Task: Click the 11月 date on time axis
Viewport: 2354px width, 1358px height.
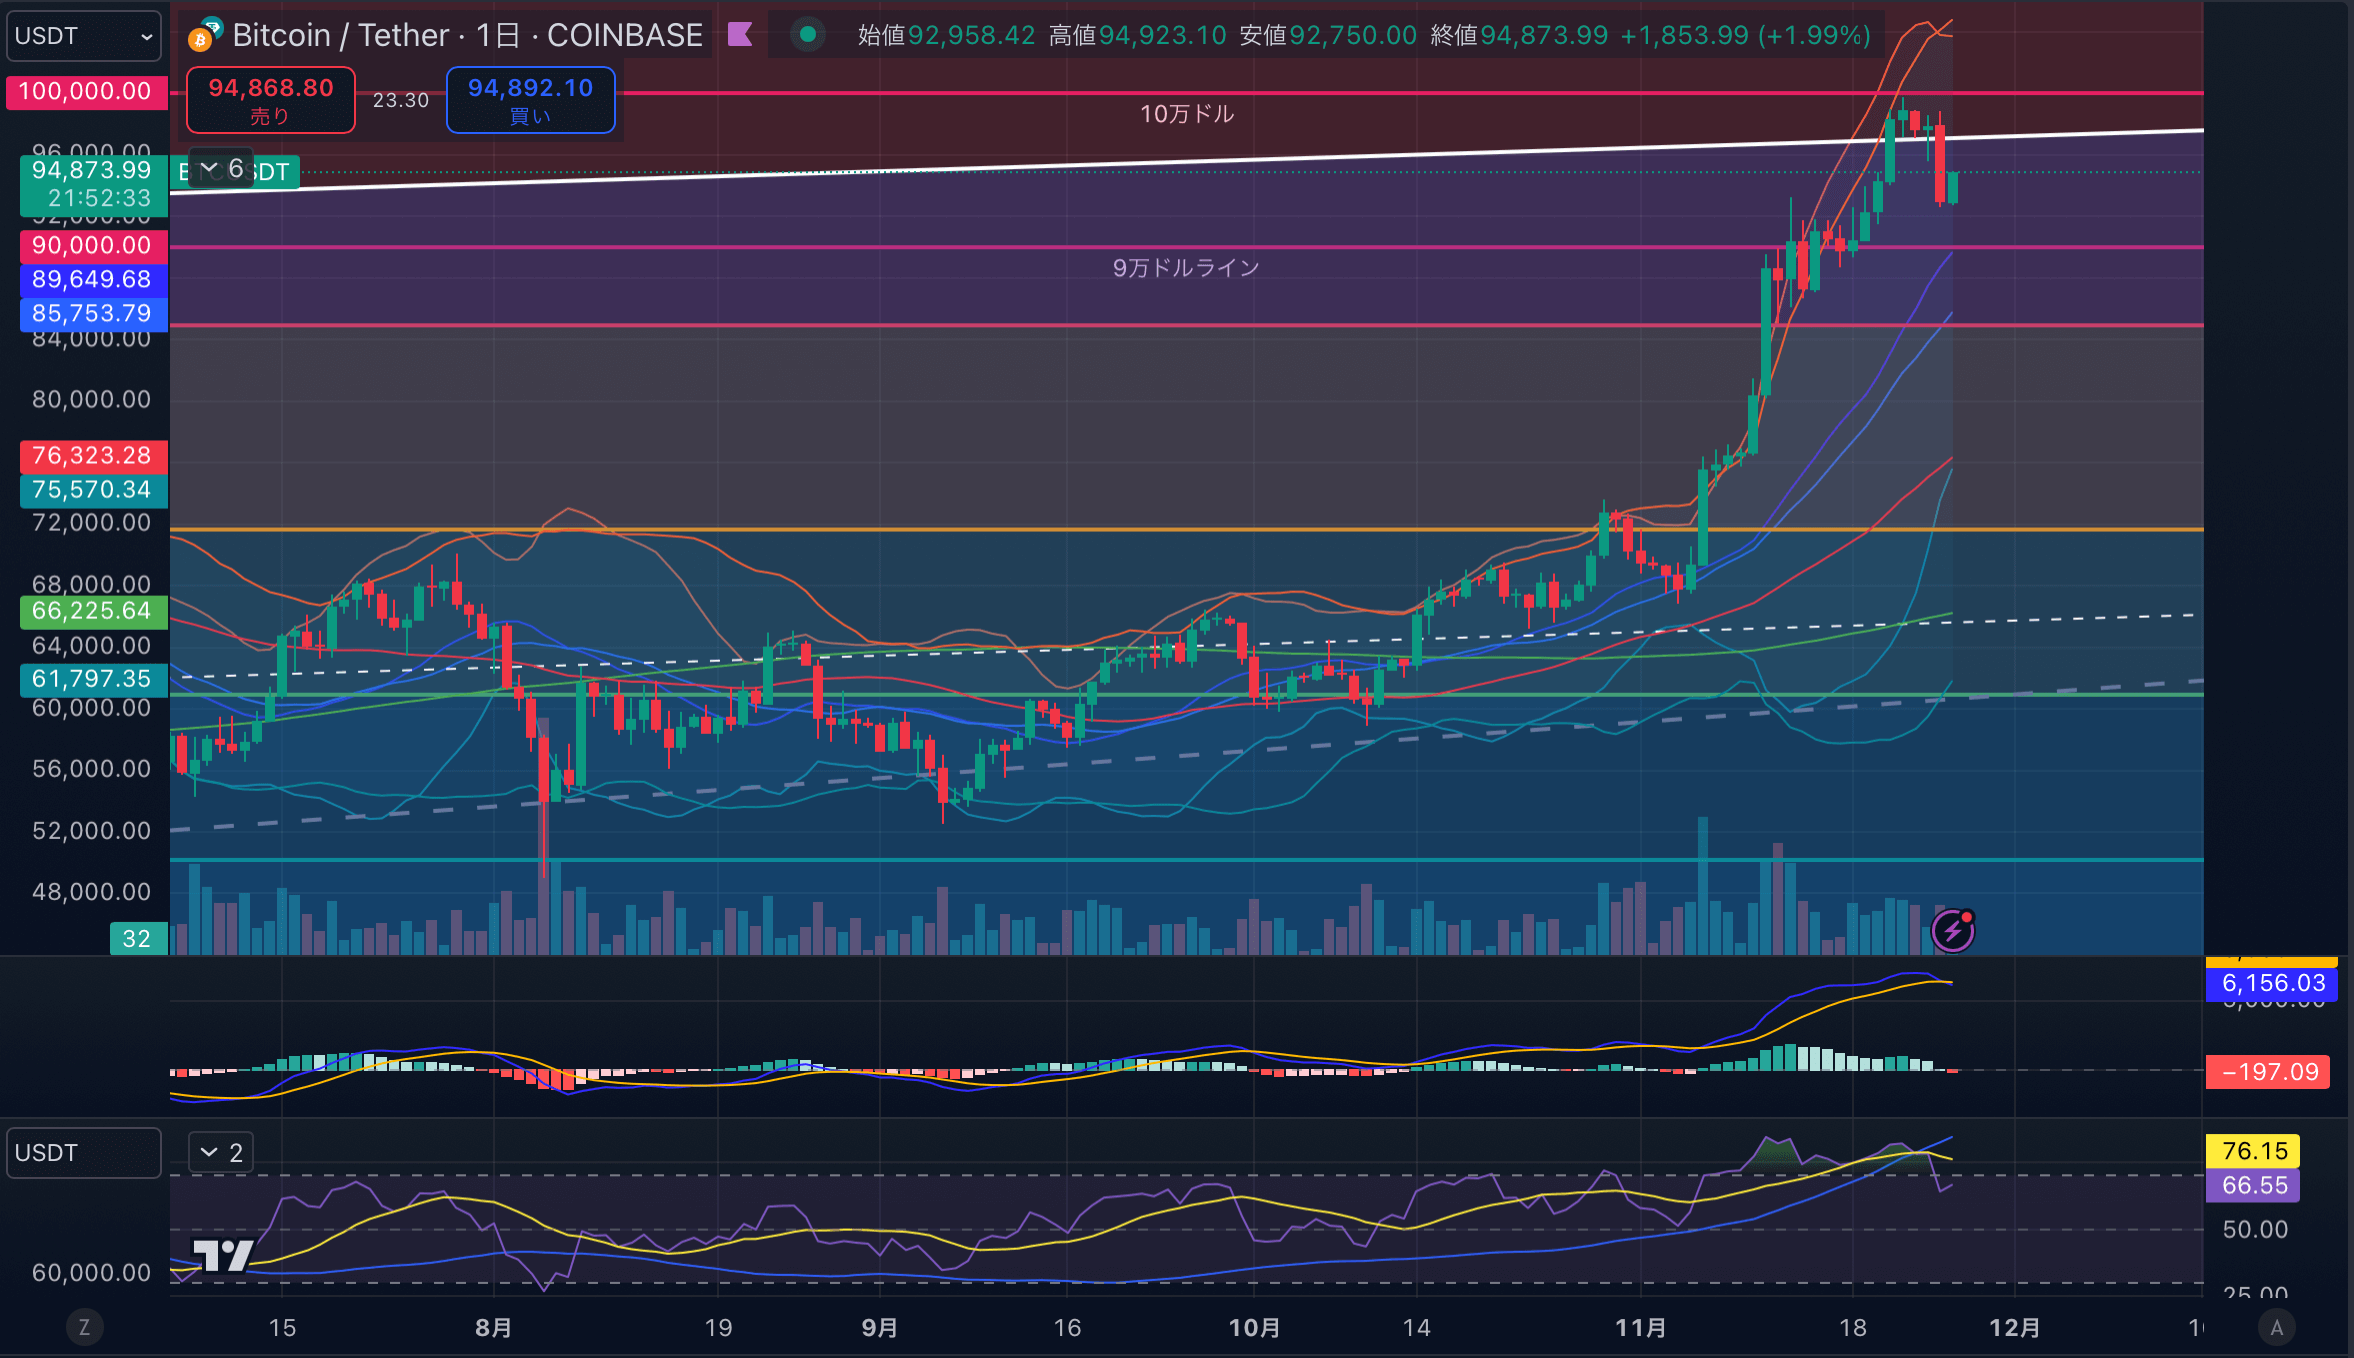Action: pos(1641,1327)
